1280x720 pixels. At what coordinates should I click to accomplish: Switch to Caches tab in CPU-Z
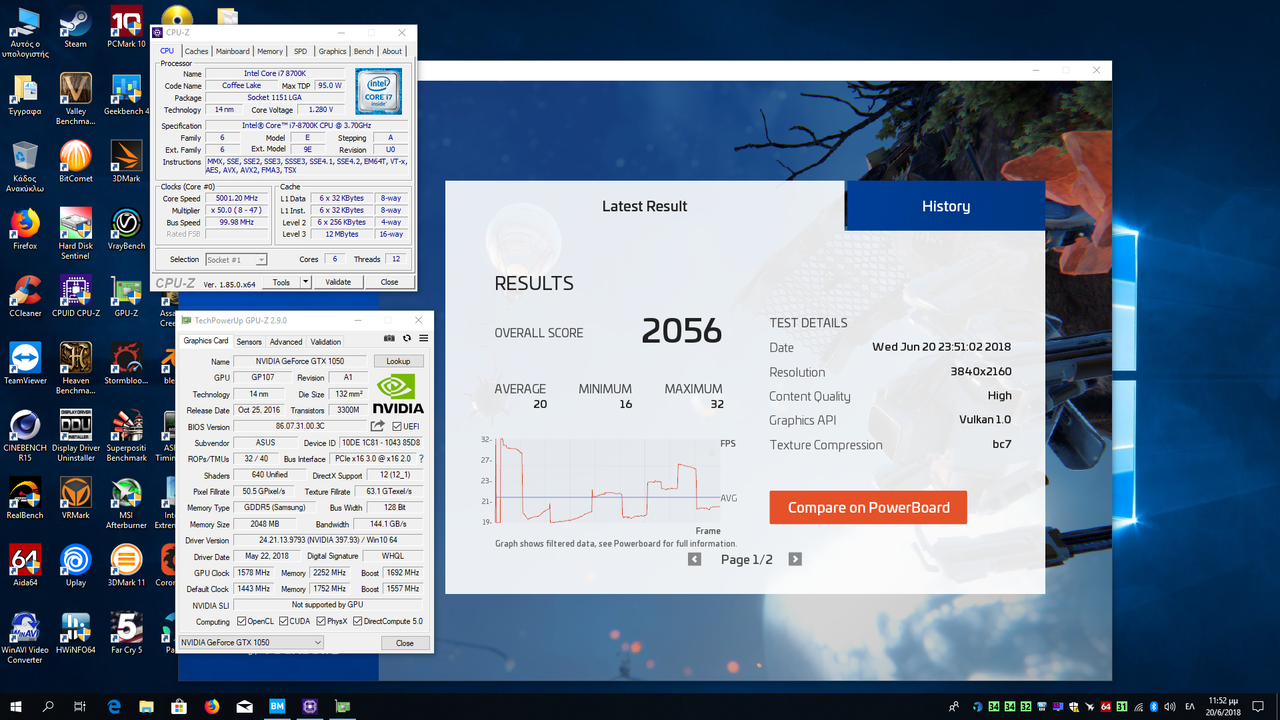coord(197,51)
